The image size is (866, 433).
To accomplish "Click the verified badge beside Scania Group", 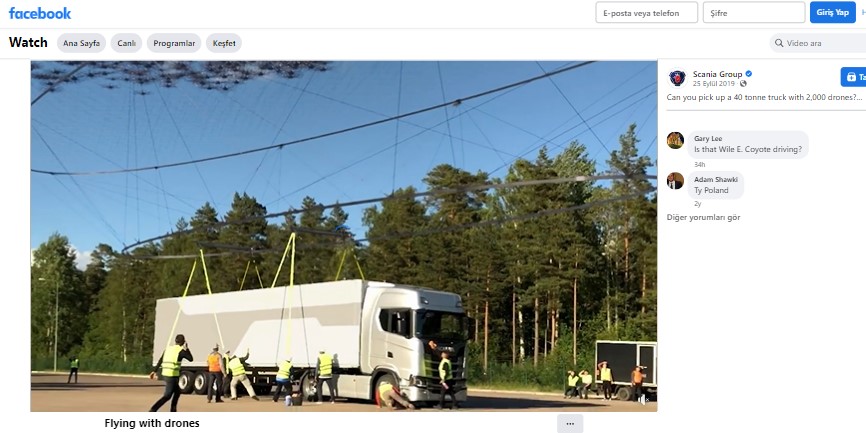I will click(748, 74).
